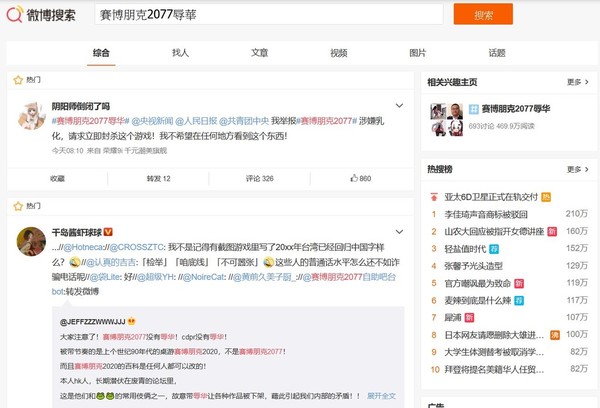Click 展开全文 to expand the quoted post
This screenshot has width=600, height=408.
pos(381,396)
